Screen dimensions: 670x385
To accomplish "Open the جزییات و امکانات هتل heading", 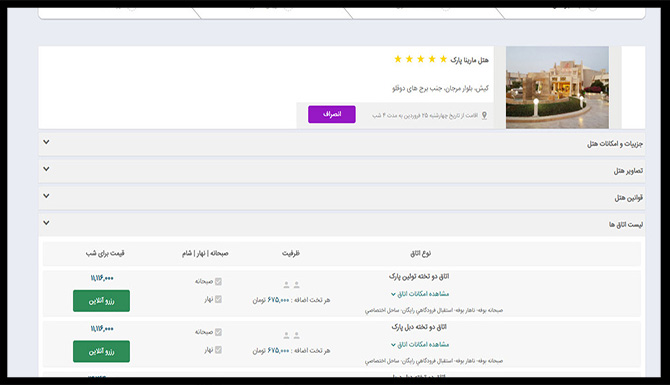I will (x=614, y=144).
